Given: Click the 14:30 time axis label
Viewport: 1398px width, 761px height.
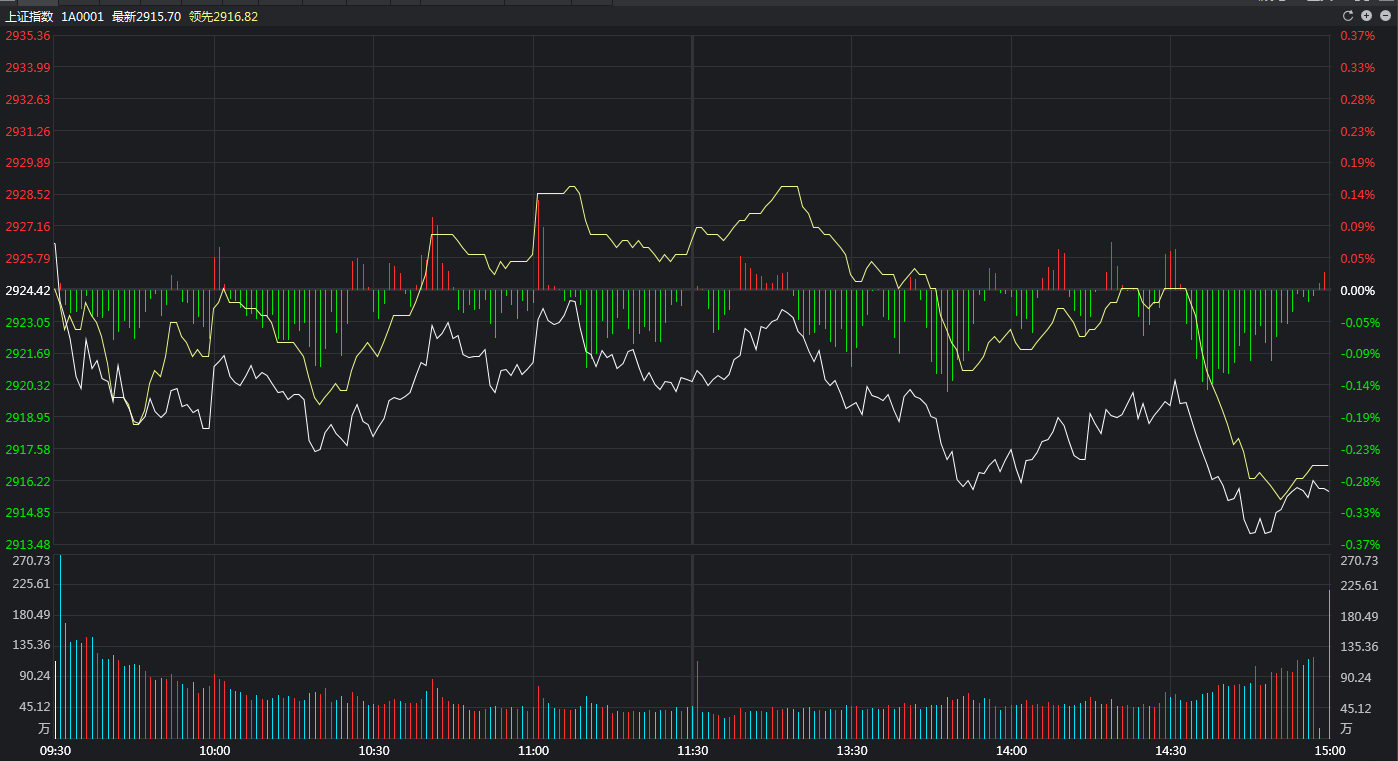Looking at the screenshot, I should coord(1170,750).
